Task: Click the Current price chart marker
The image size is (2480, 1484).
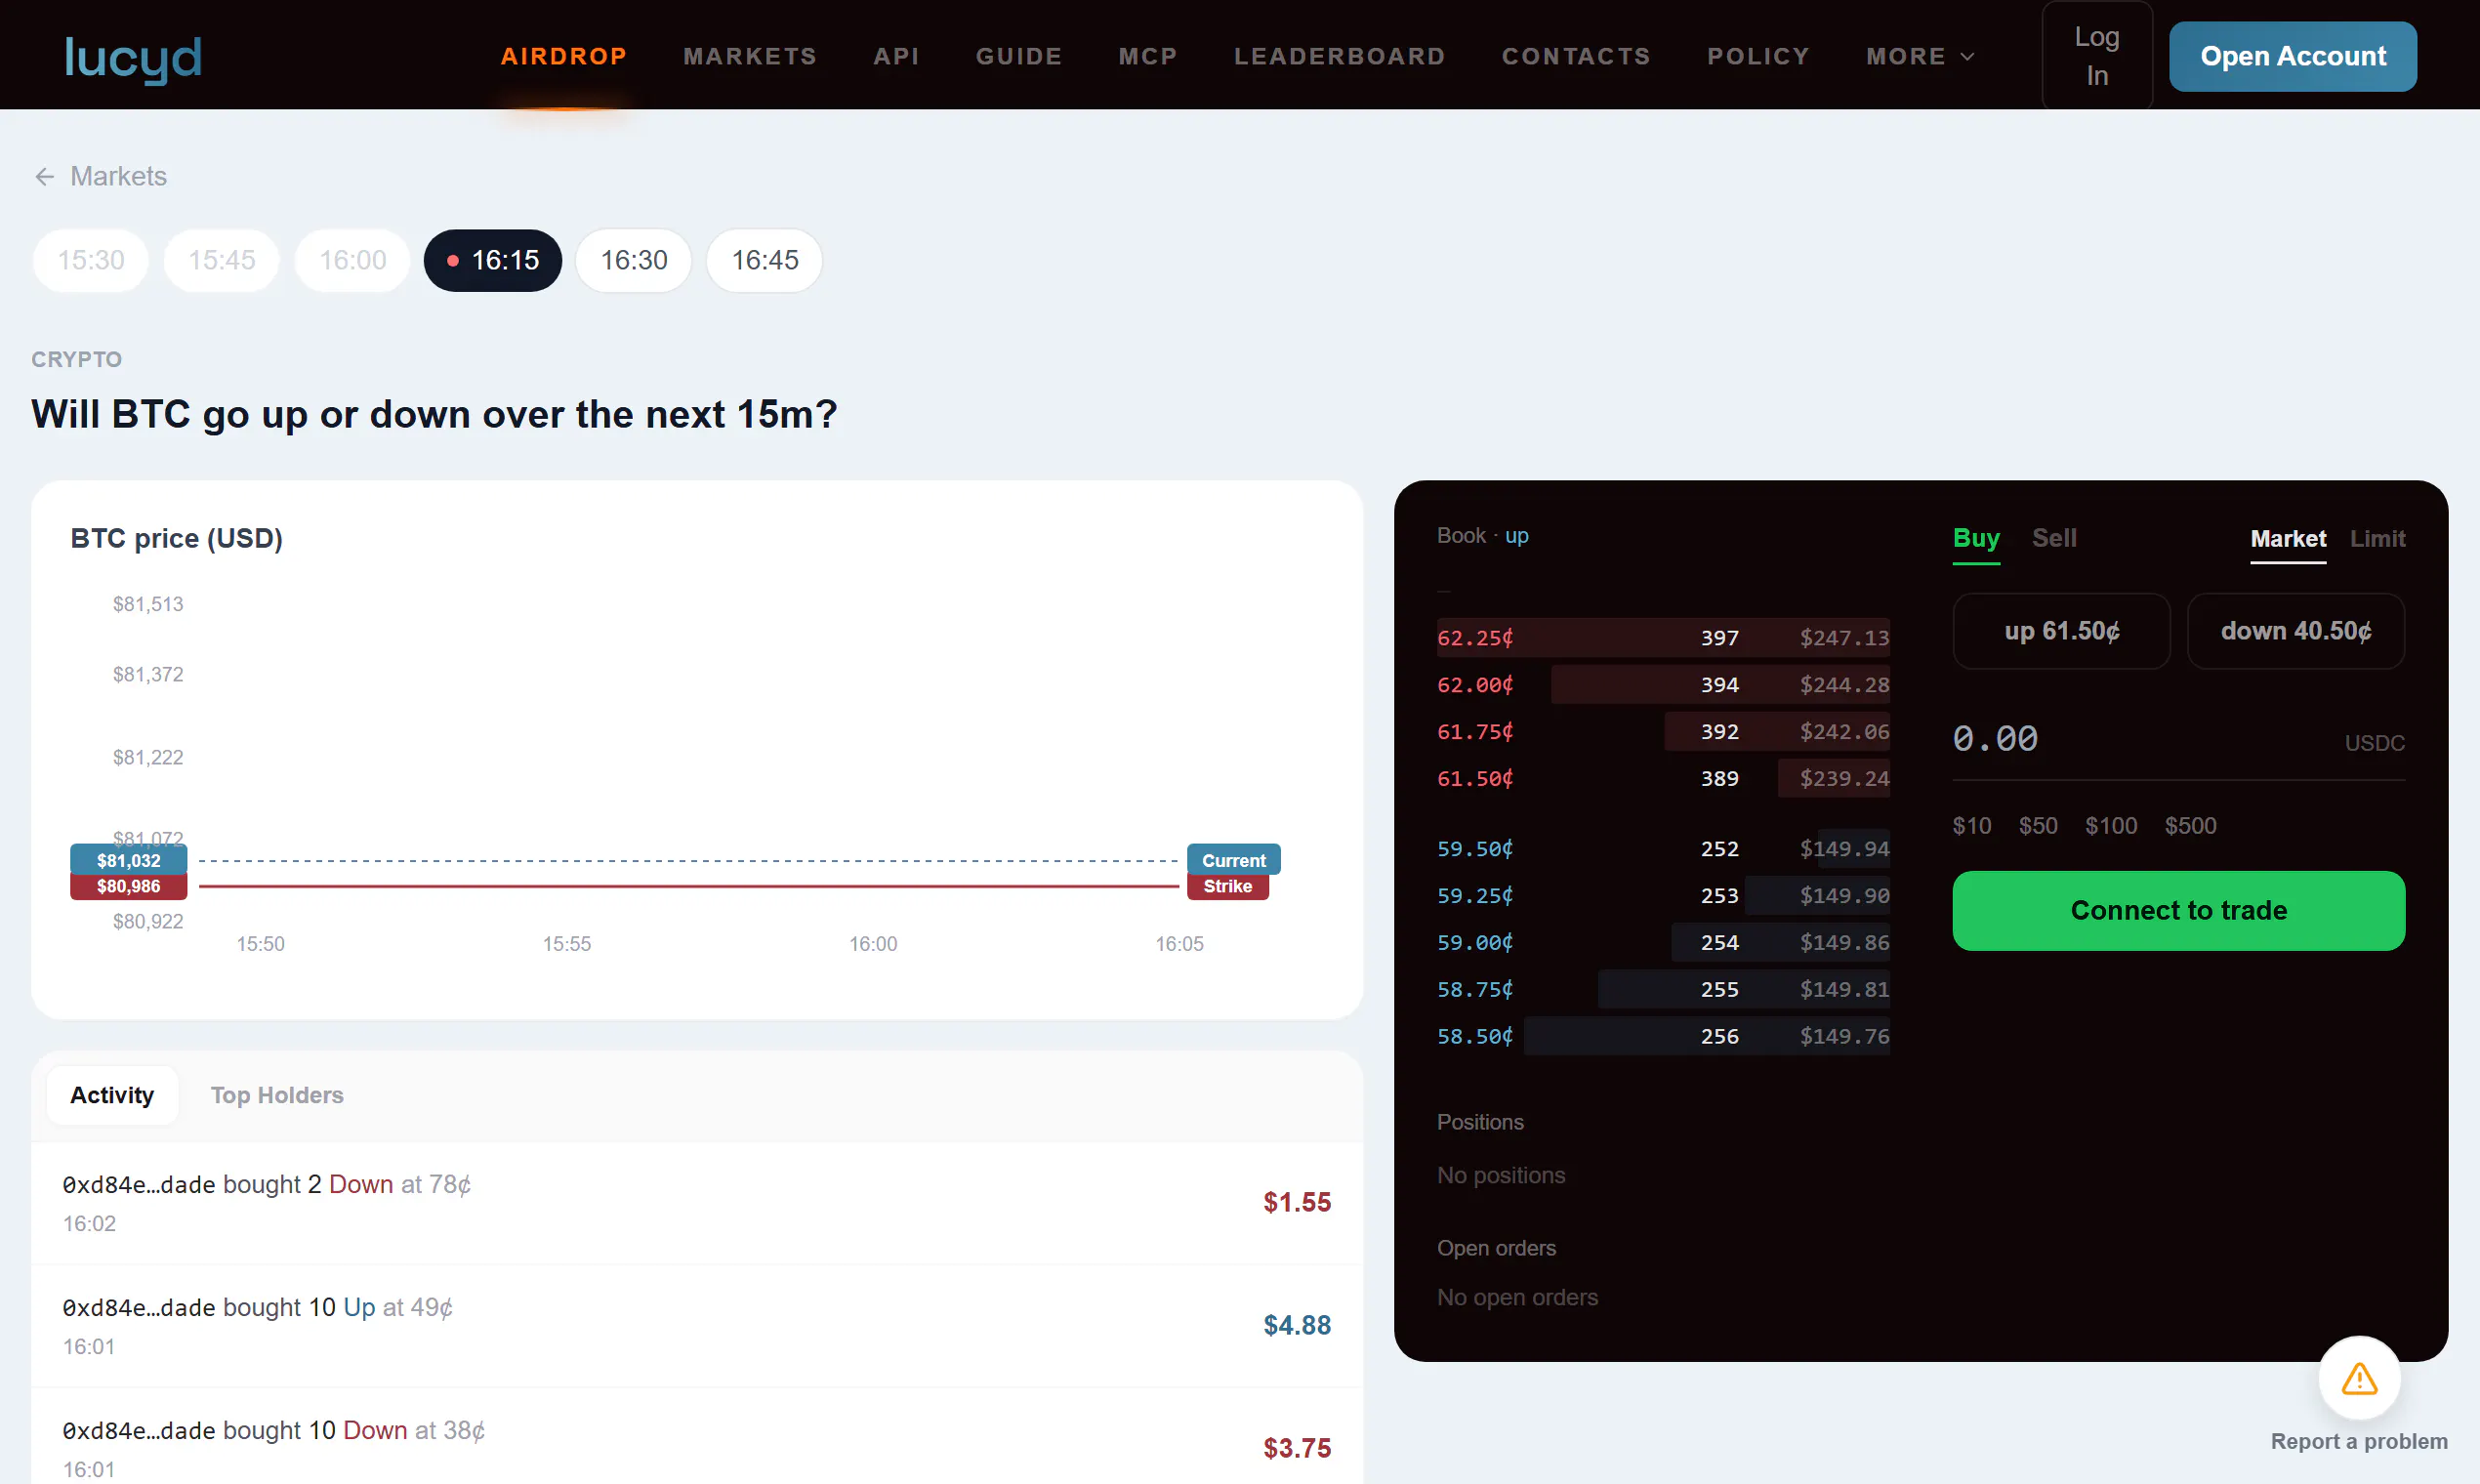Action: tap(1233, 860)
